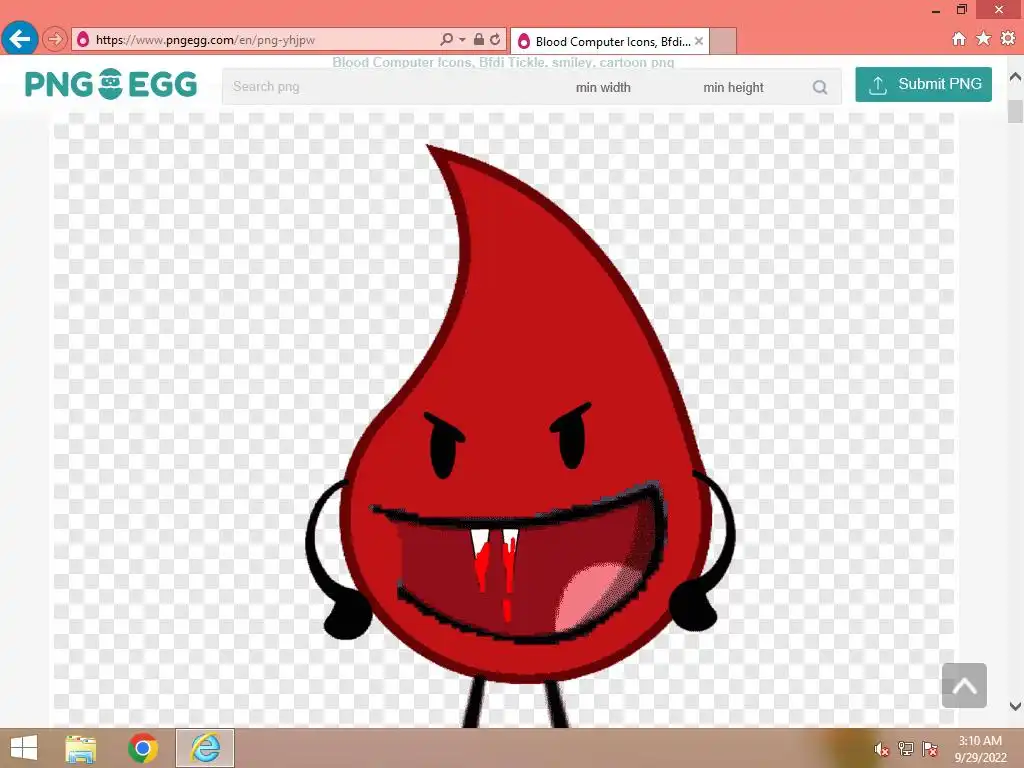Restore down the browser window
The width and height of the screenshot is (1024, 768).
(x=961, y=9)
